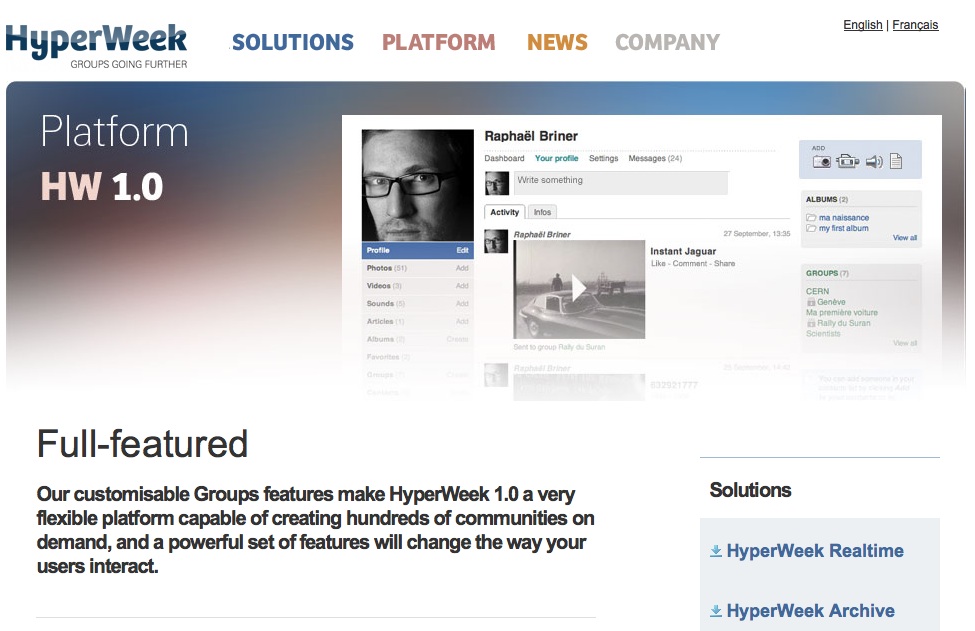Image resolution: width=975 pixels, height=631 pixels.
Task: Open Sounds (5) in the sidebar
Action: click(386, 303)
